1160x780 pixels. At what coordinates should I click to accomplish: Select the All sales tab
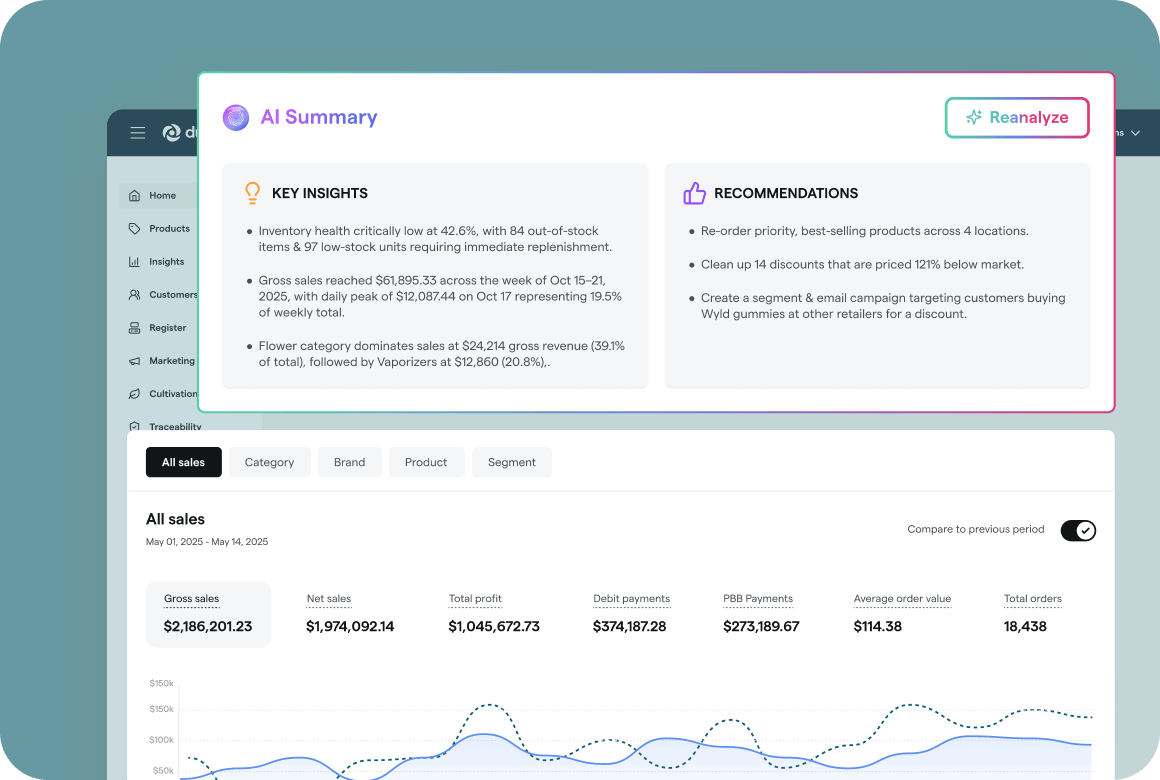183,462
